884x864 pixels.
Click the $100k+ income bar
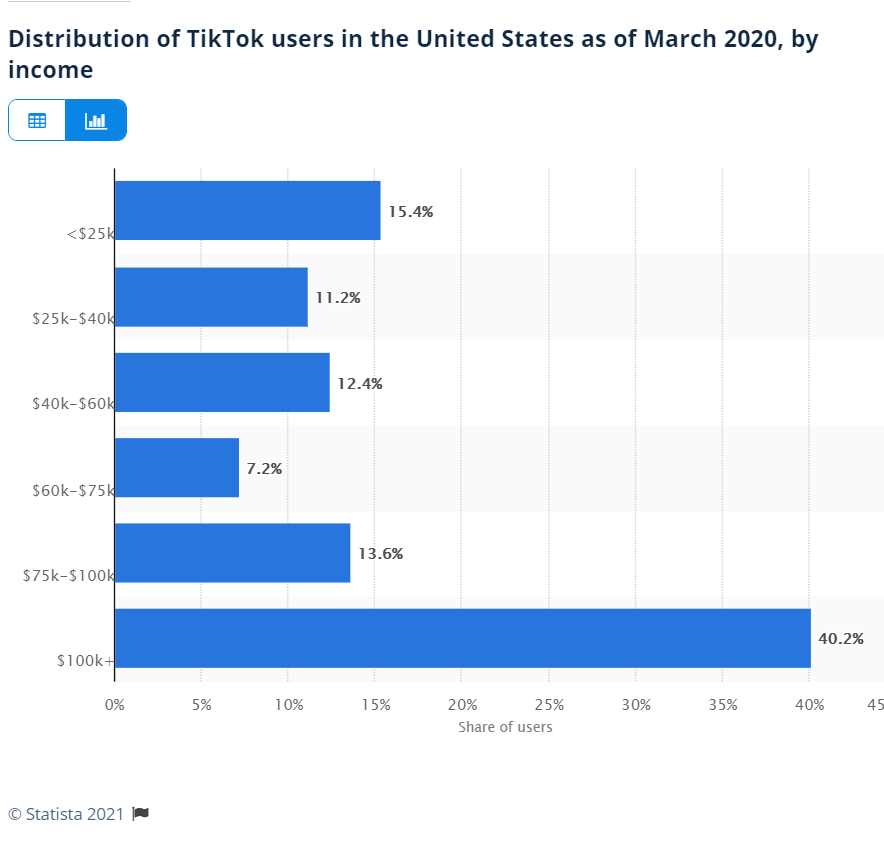pyautogui.click(x=463, y=638)
